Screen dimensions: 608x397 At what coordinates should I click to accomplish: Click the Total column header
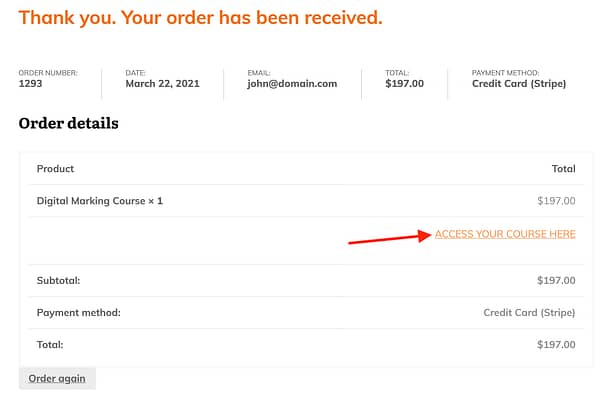click(563, 169)
